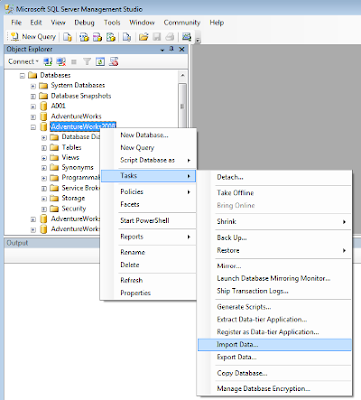
Task: Expand the AdventureWorks database node
Action: point(33,117)
